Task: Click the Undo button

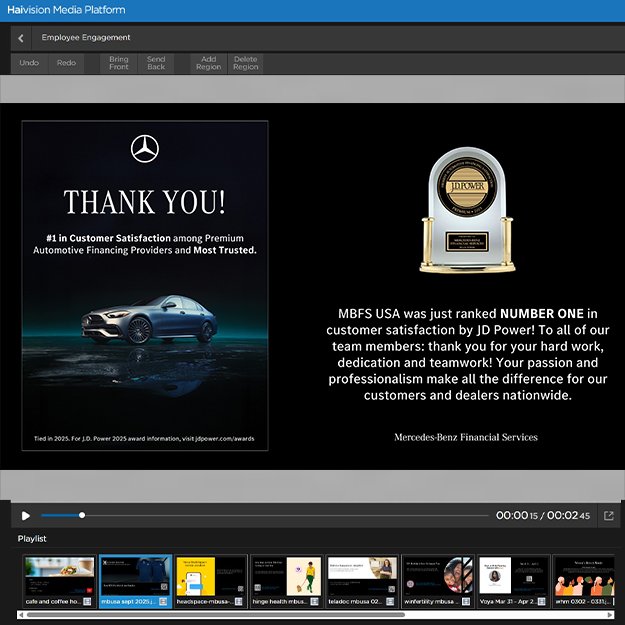Action: point(29,63)
